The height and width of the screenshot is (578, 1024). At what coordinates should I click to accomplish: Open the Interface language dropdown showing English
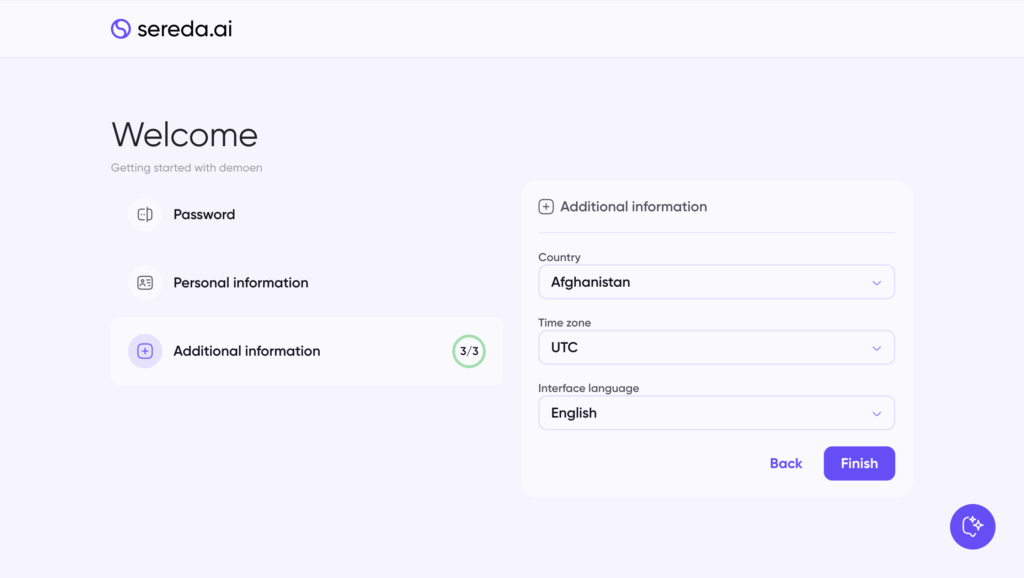coord(715,413)
